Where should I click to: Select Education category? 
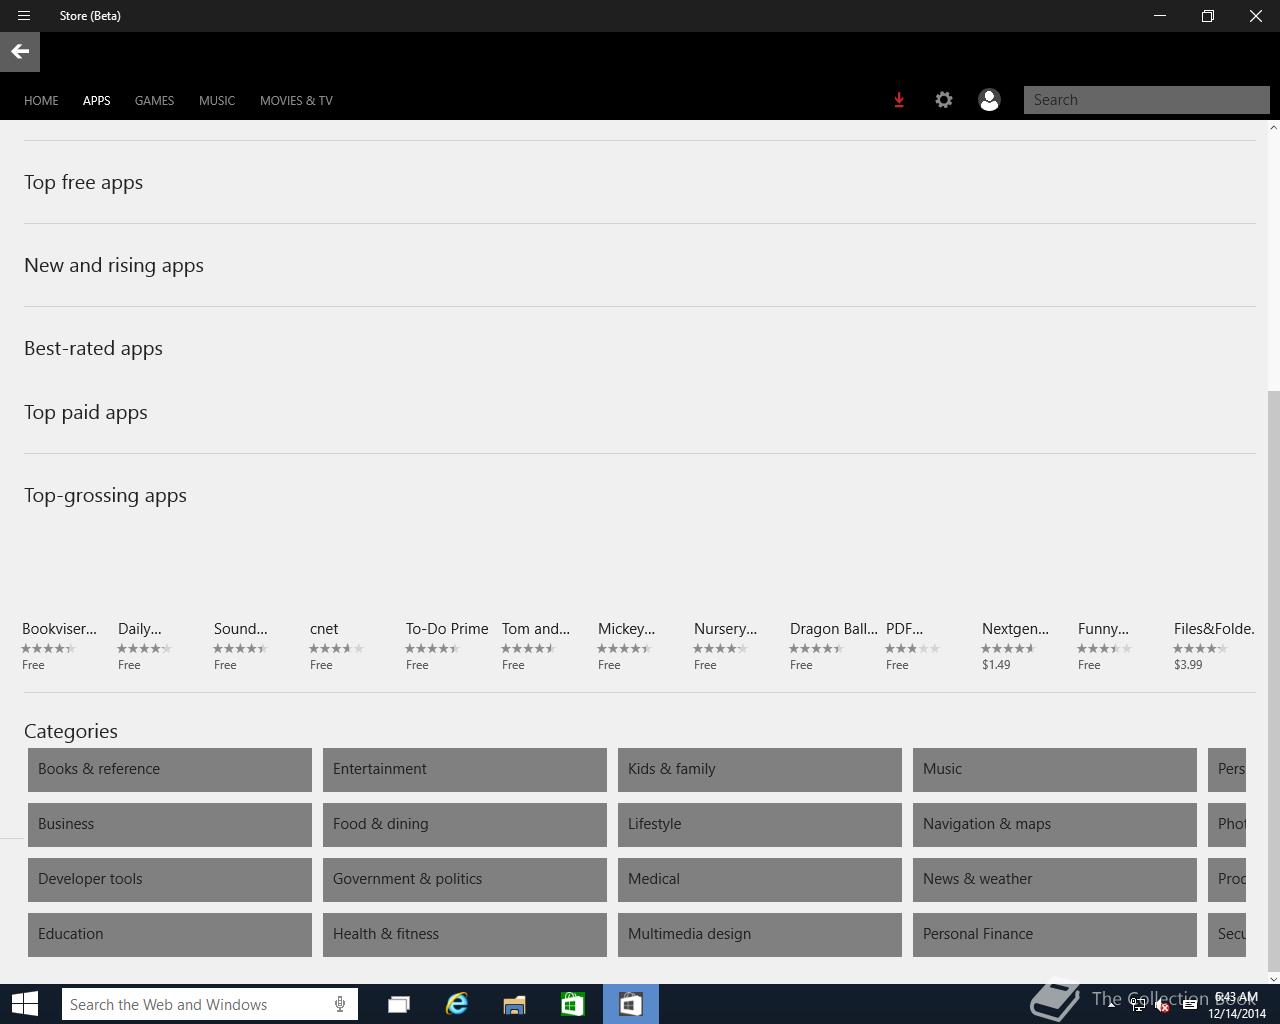click(x=170, y=934)
